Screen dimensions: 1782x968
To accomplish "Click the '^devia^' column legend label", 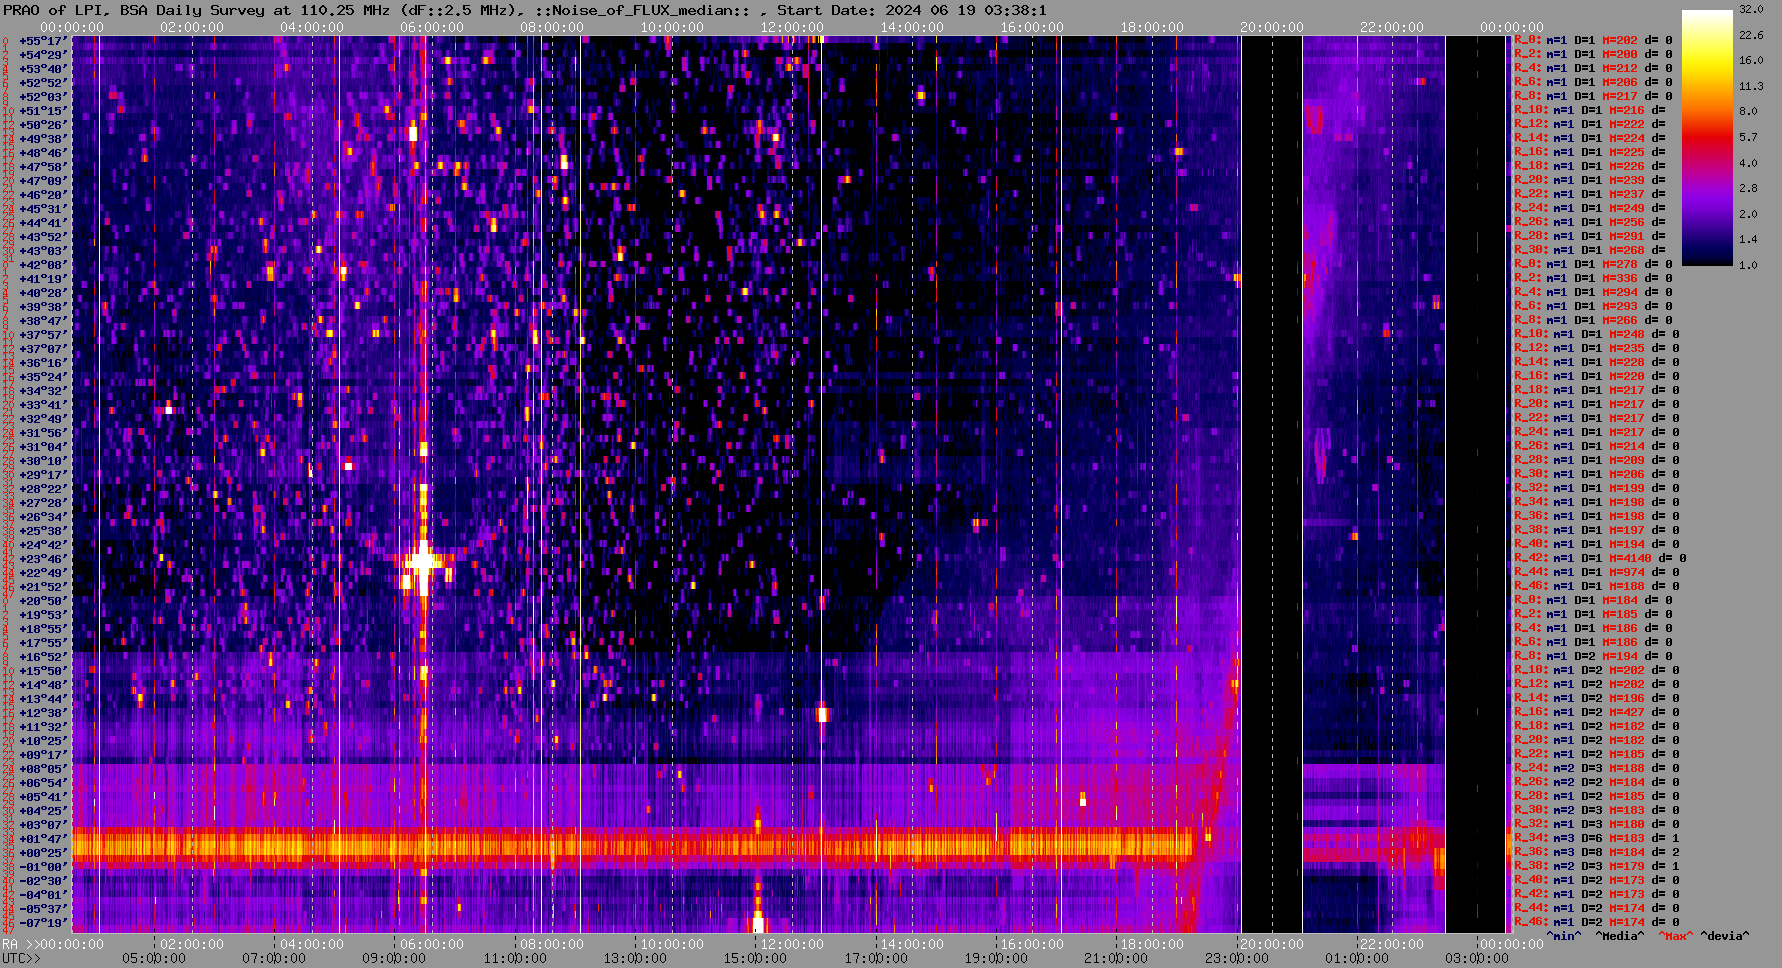I will pyautogui.click(x=1725, y=937).
